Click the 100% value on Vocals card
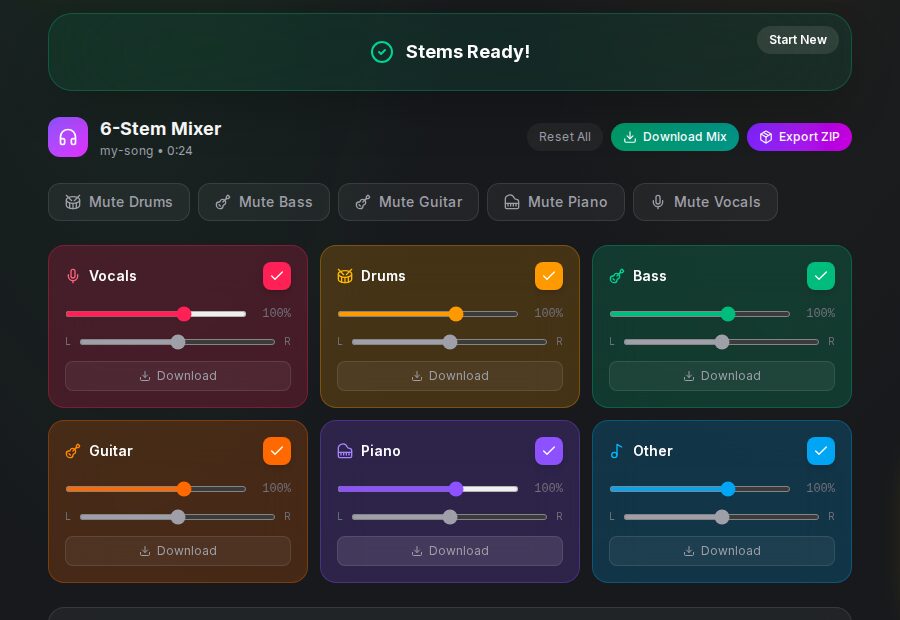This screenshot has height=620, width=900. point(277,313)
